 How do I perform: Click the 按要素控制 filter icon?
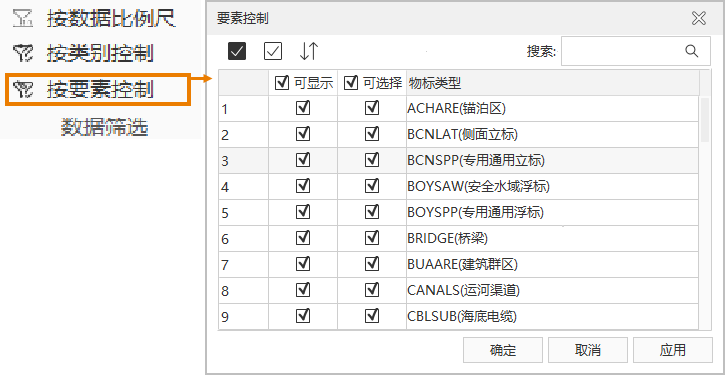tap(22, 90)
